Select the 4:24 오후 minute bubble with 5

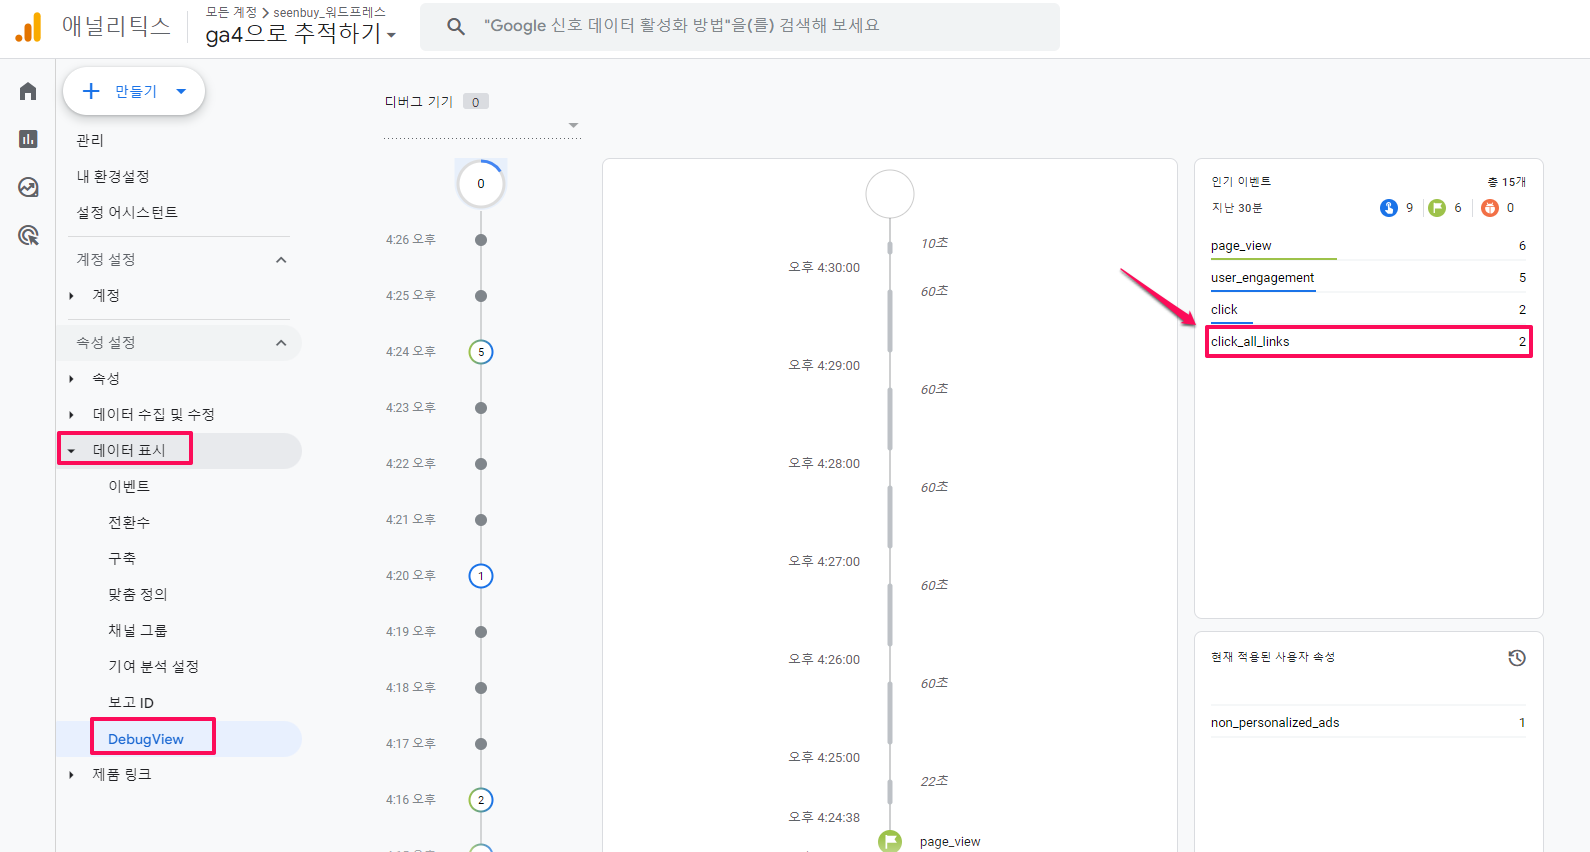[x=481, y=352]
